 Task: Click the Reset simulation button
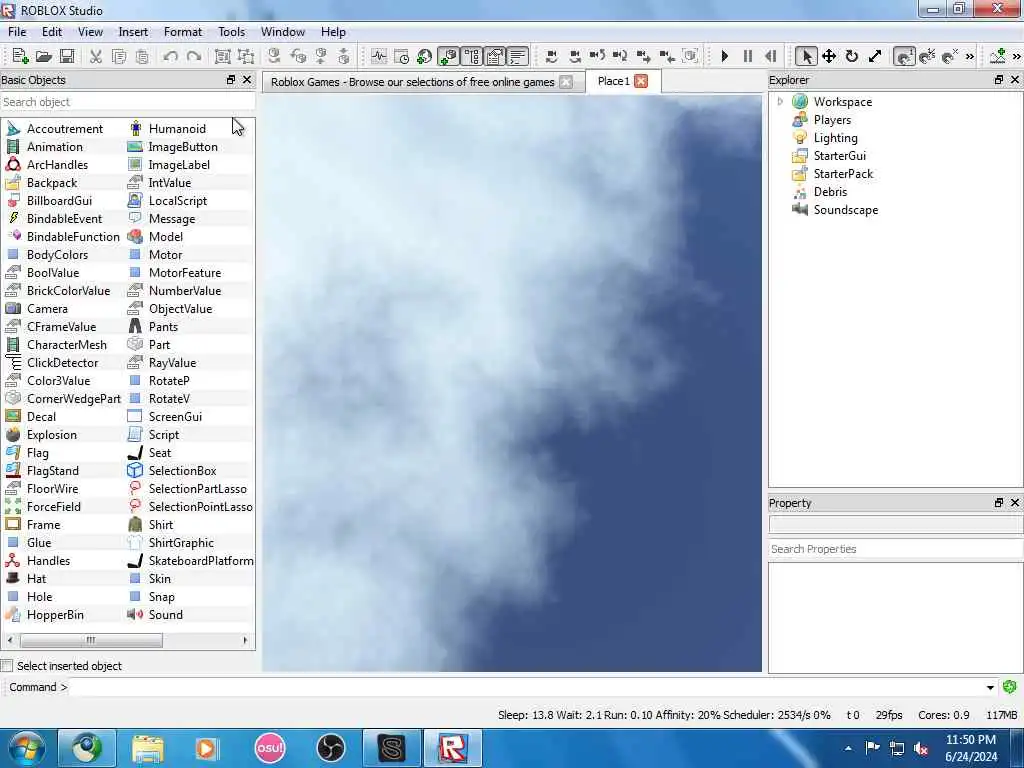[x=771, y=56]
